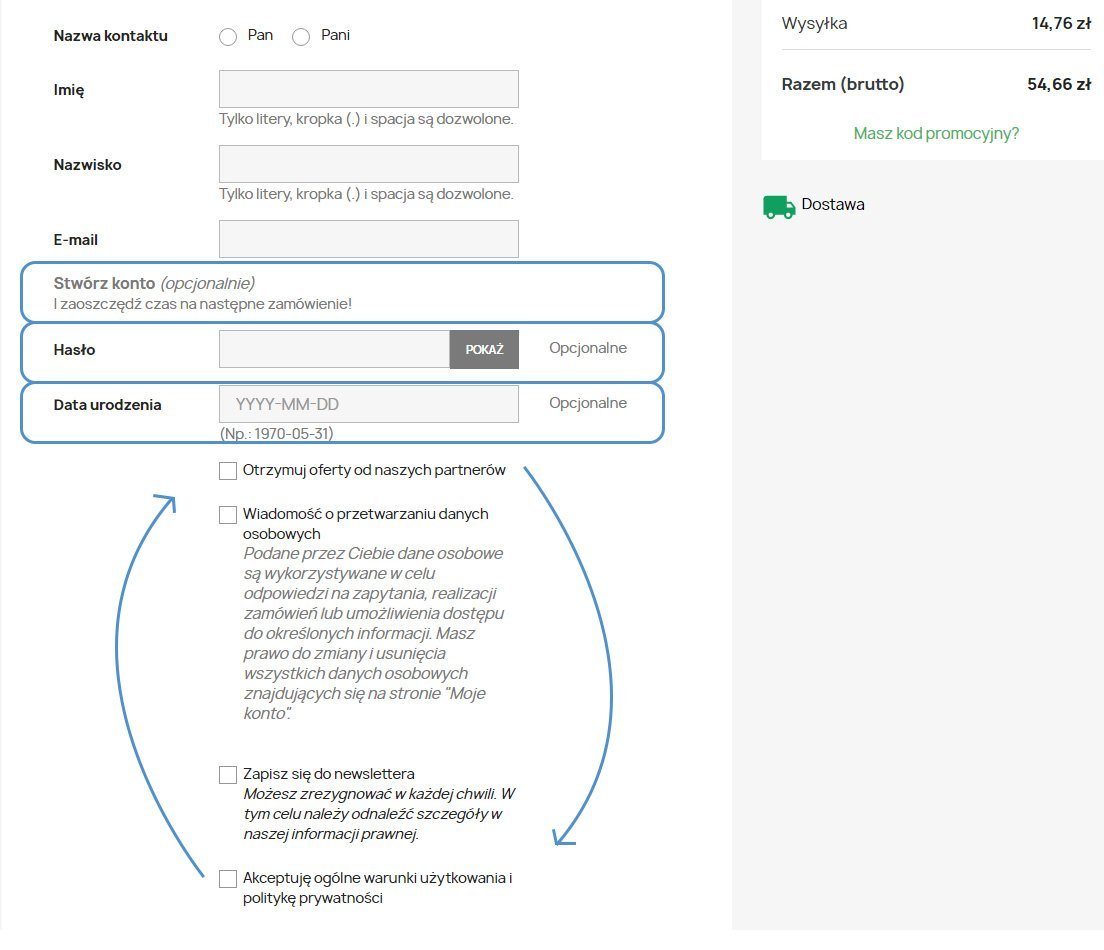Click into the E-mail input field
Screen dimensions: 1104x950
point(368,239)
